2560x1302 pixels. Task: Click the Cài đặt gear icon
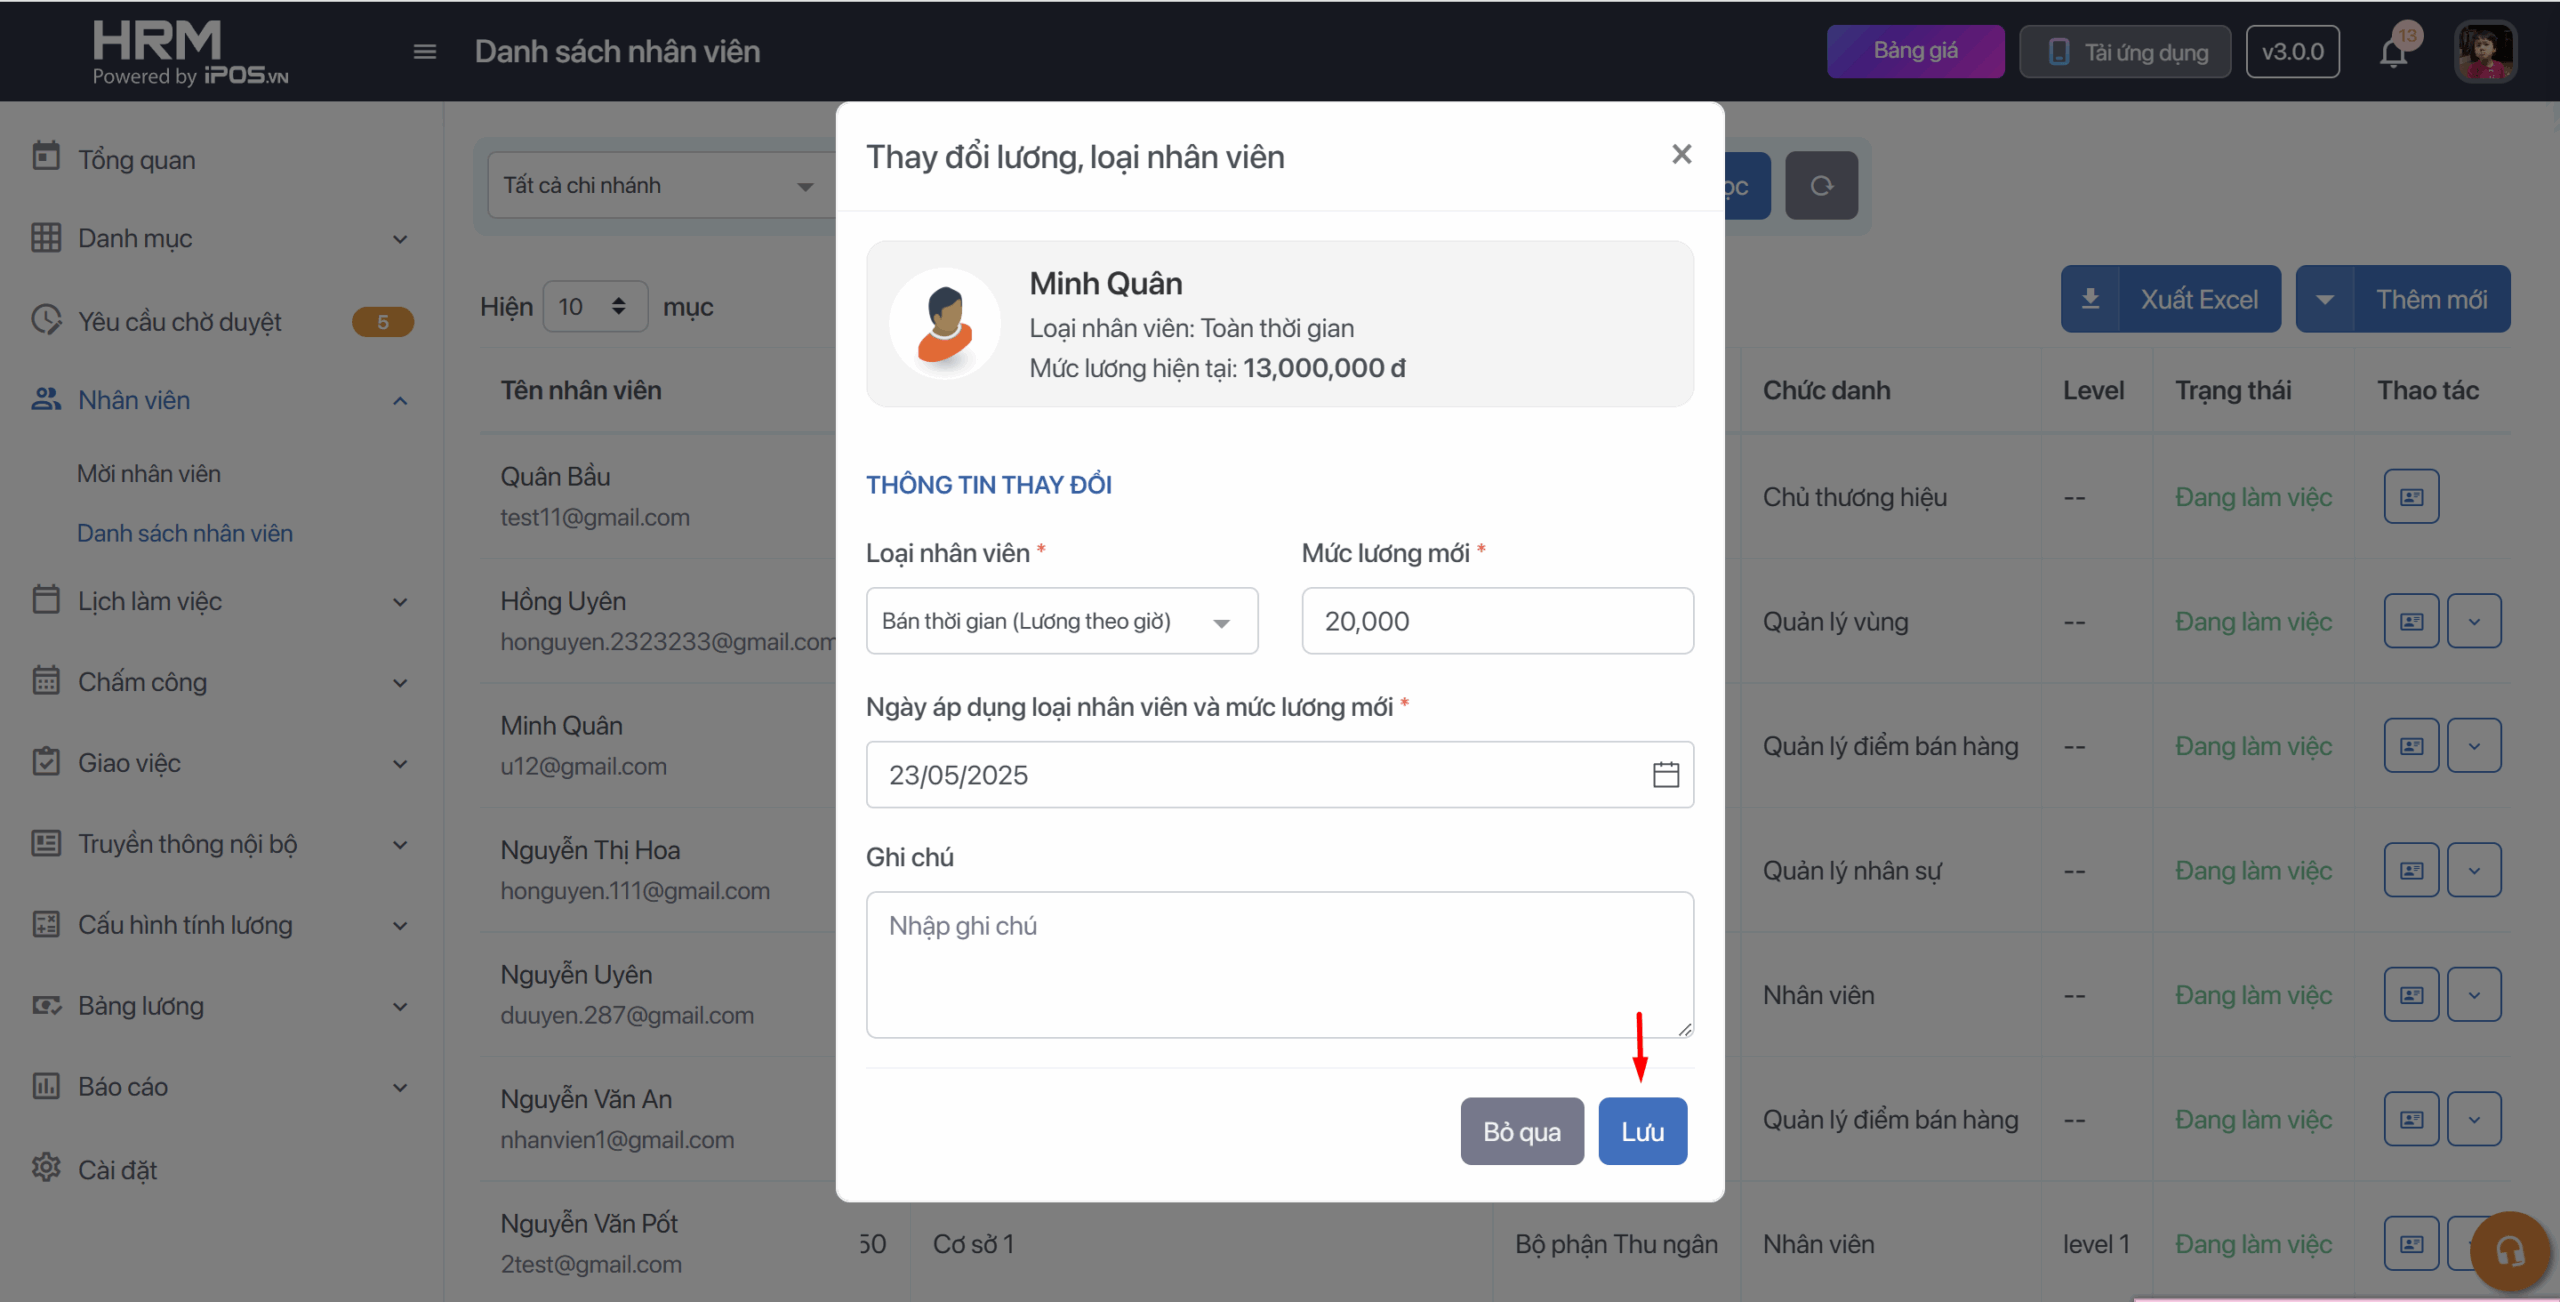coord(46,1168)
